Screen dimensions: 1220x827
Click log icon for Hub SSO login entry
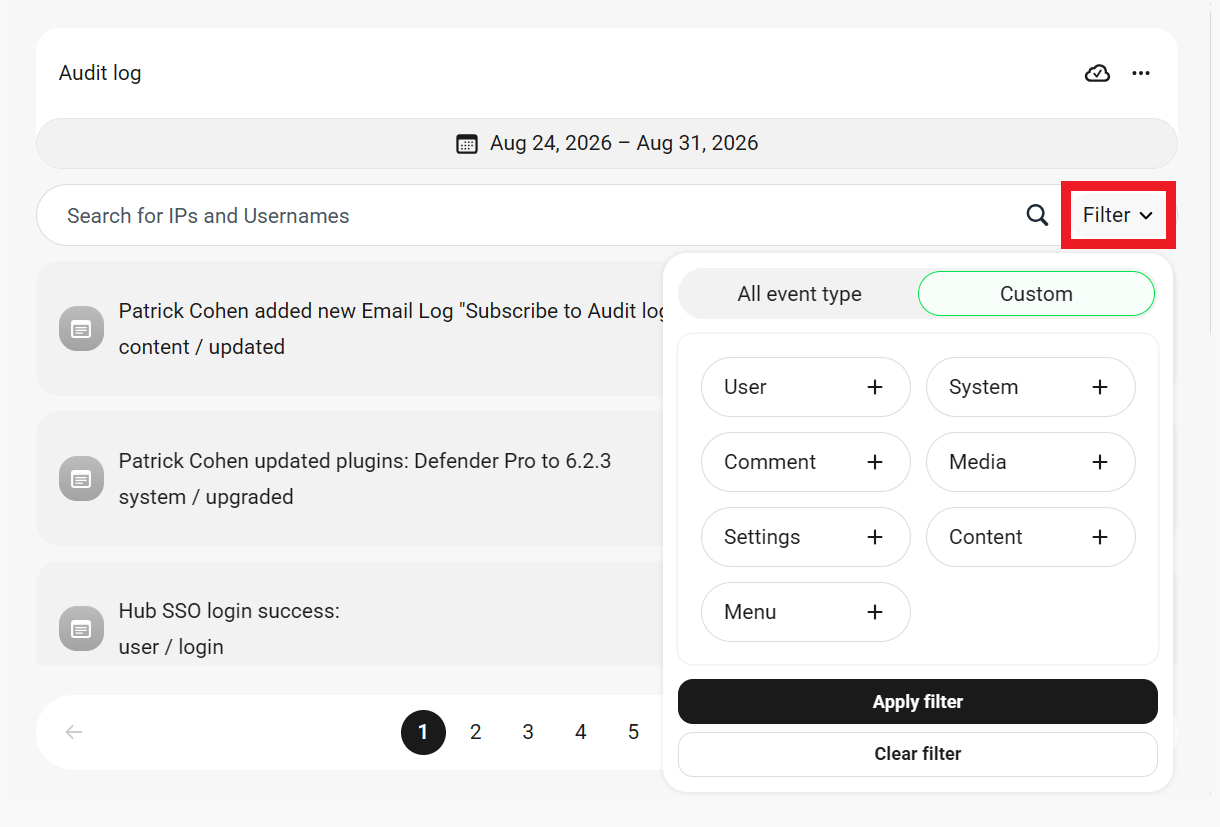[x=81, y=629]
